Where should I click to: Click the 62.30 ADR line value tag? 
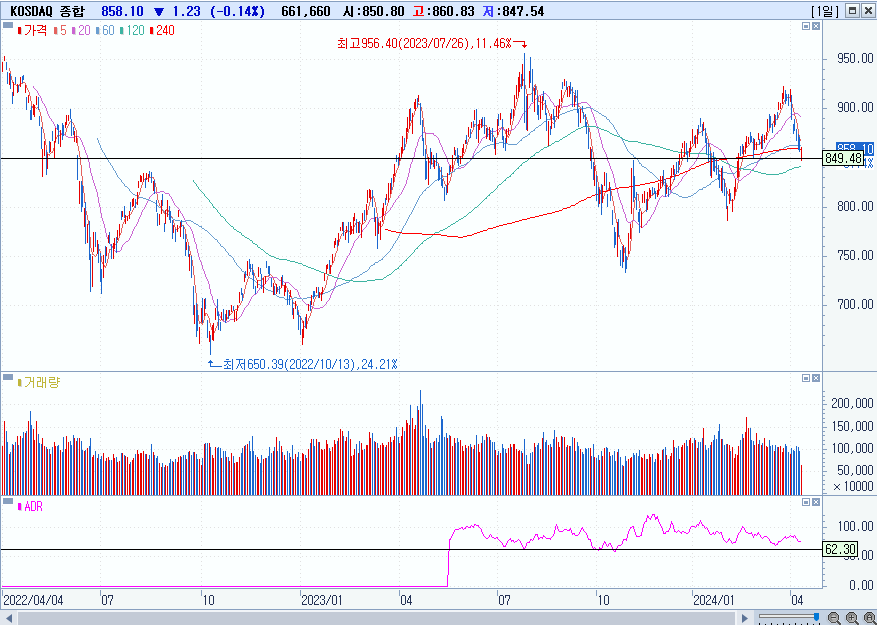pos(841,549)
